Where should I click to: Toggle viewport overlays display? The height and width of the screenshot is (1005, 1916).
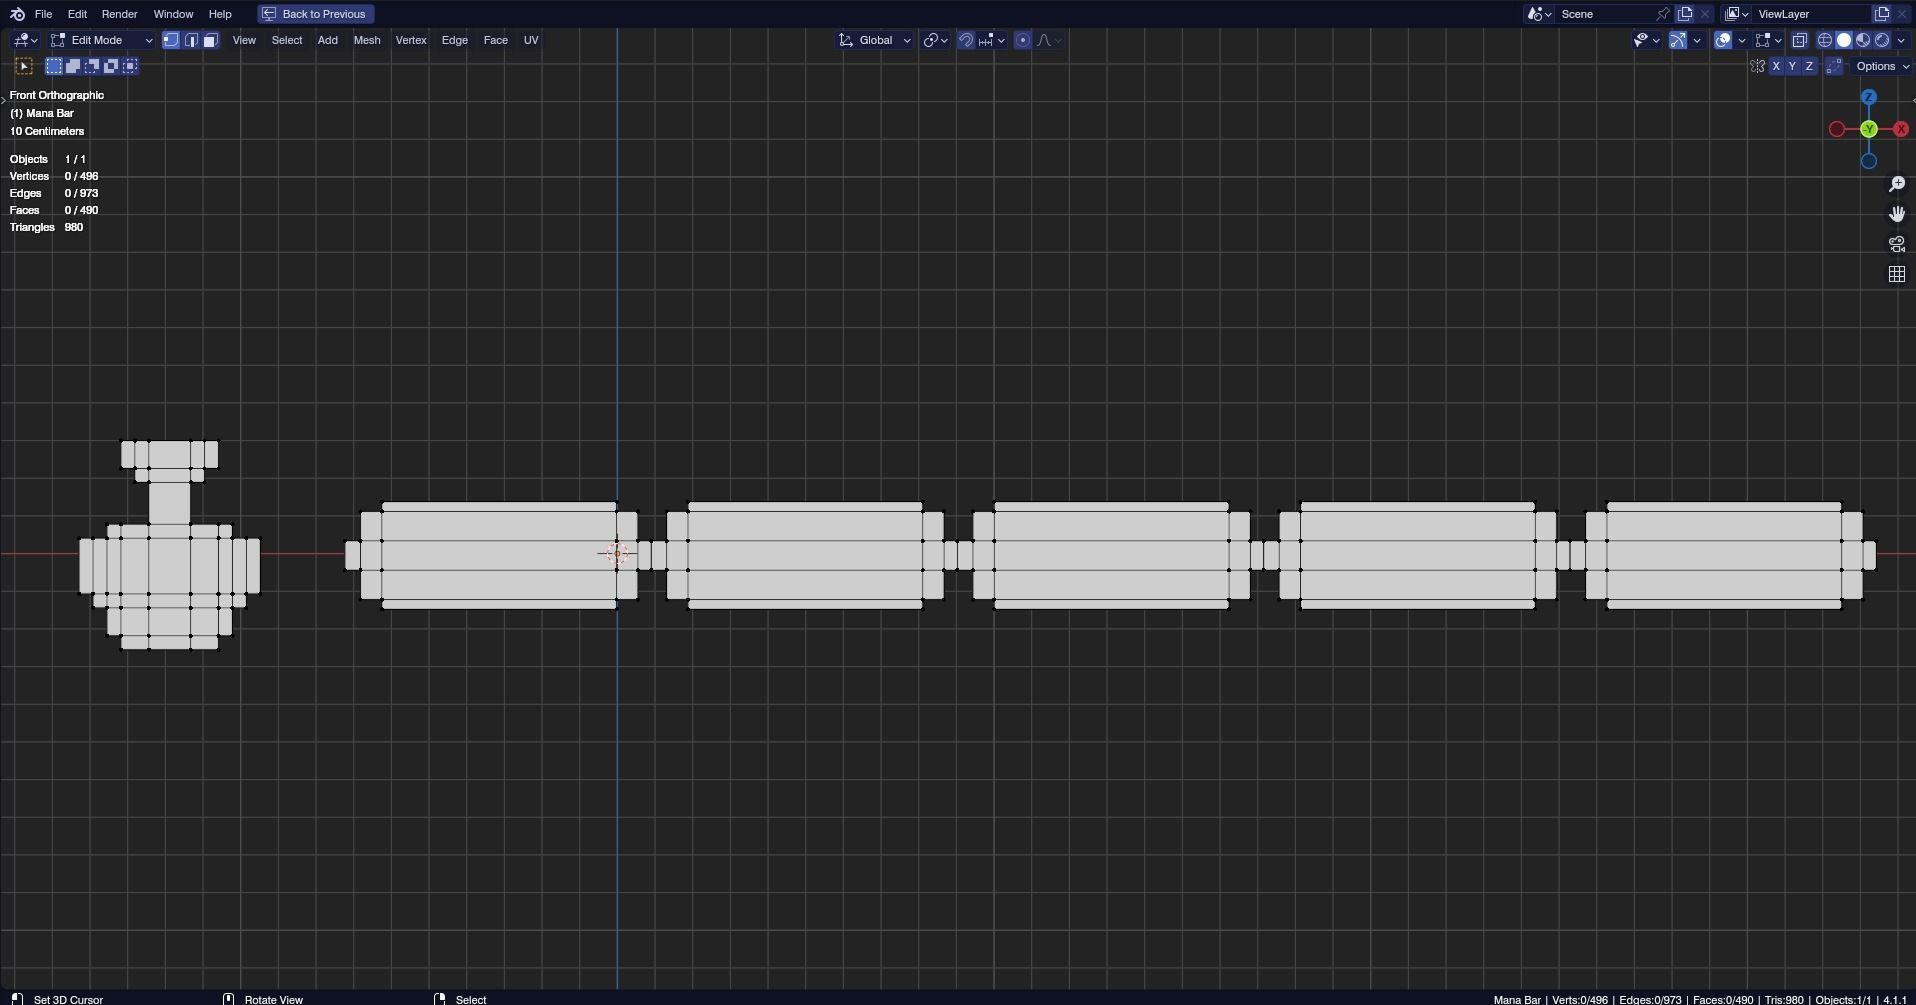click(x=1723, y=40)
